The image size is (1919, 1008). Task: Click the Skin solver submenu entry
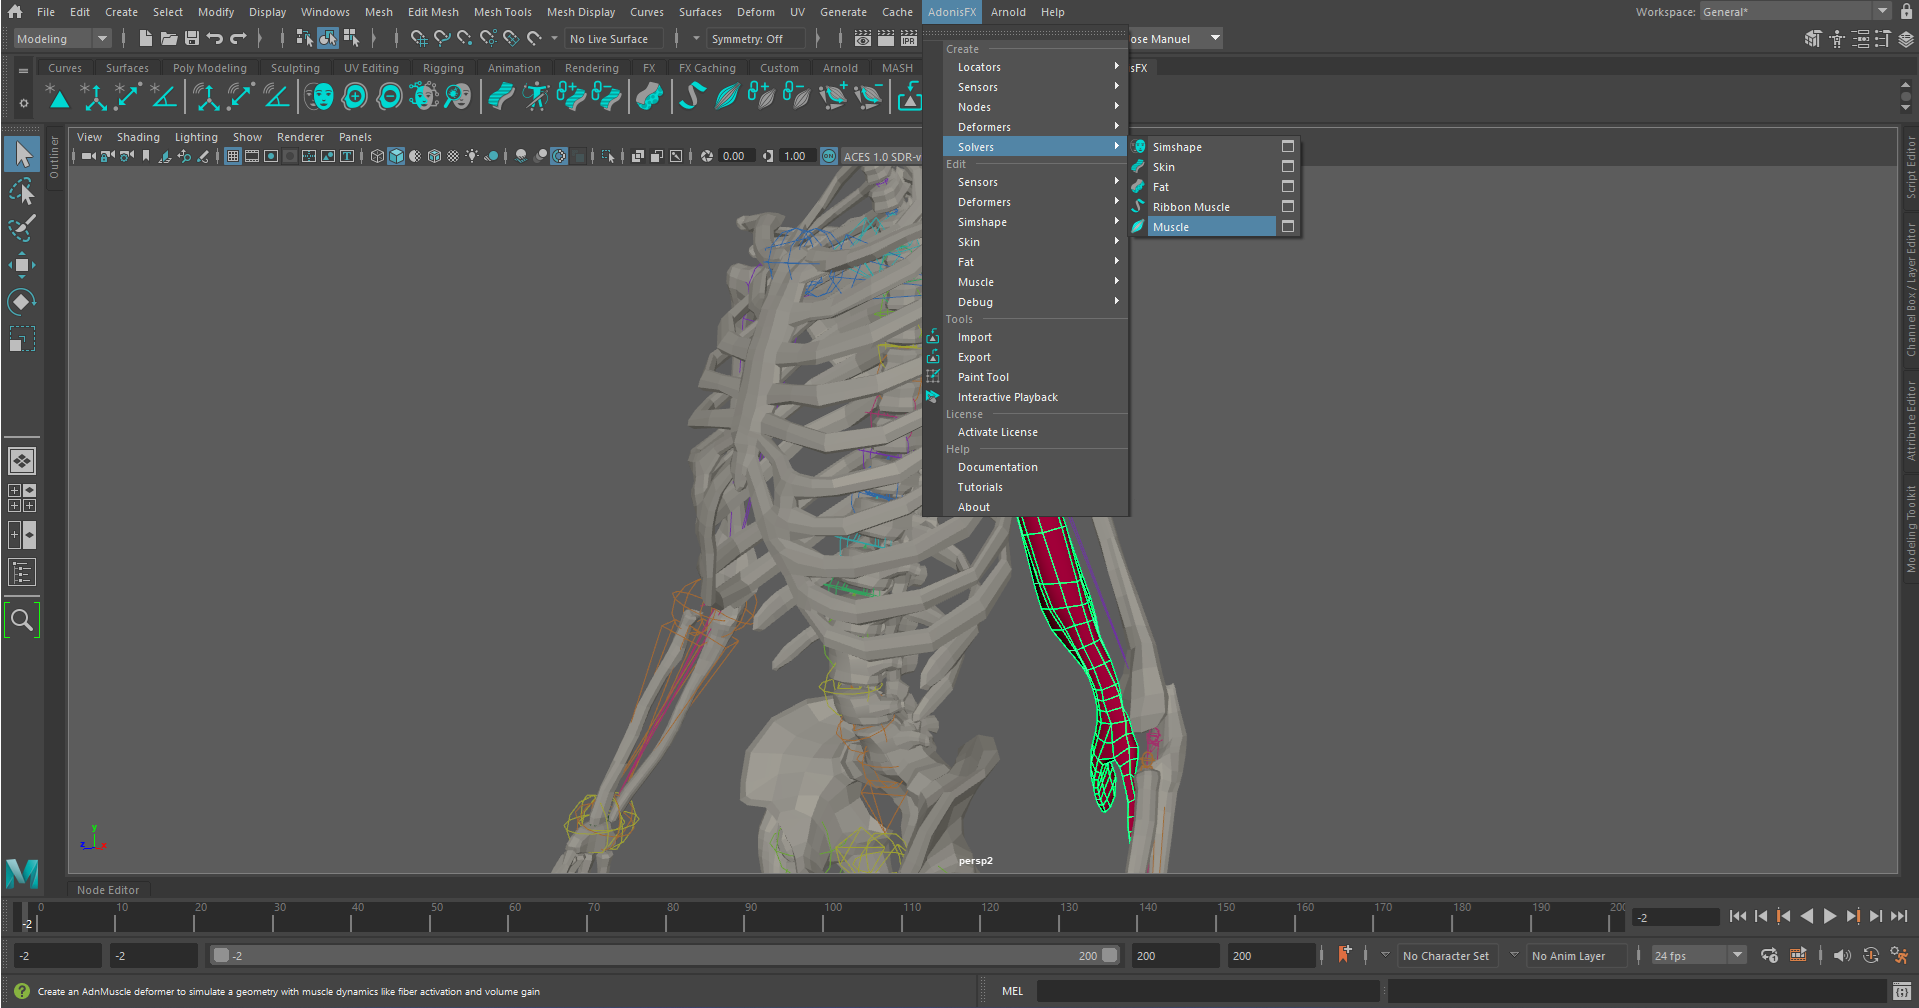(x=1203, y=167)
